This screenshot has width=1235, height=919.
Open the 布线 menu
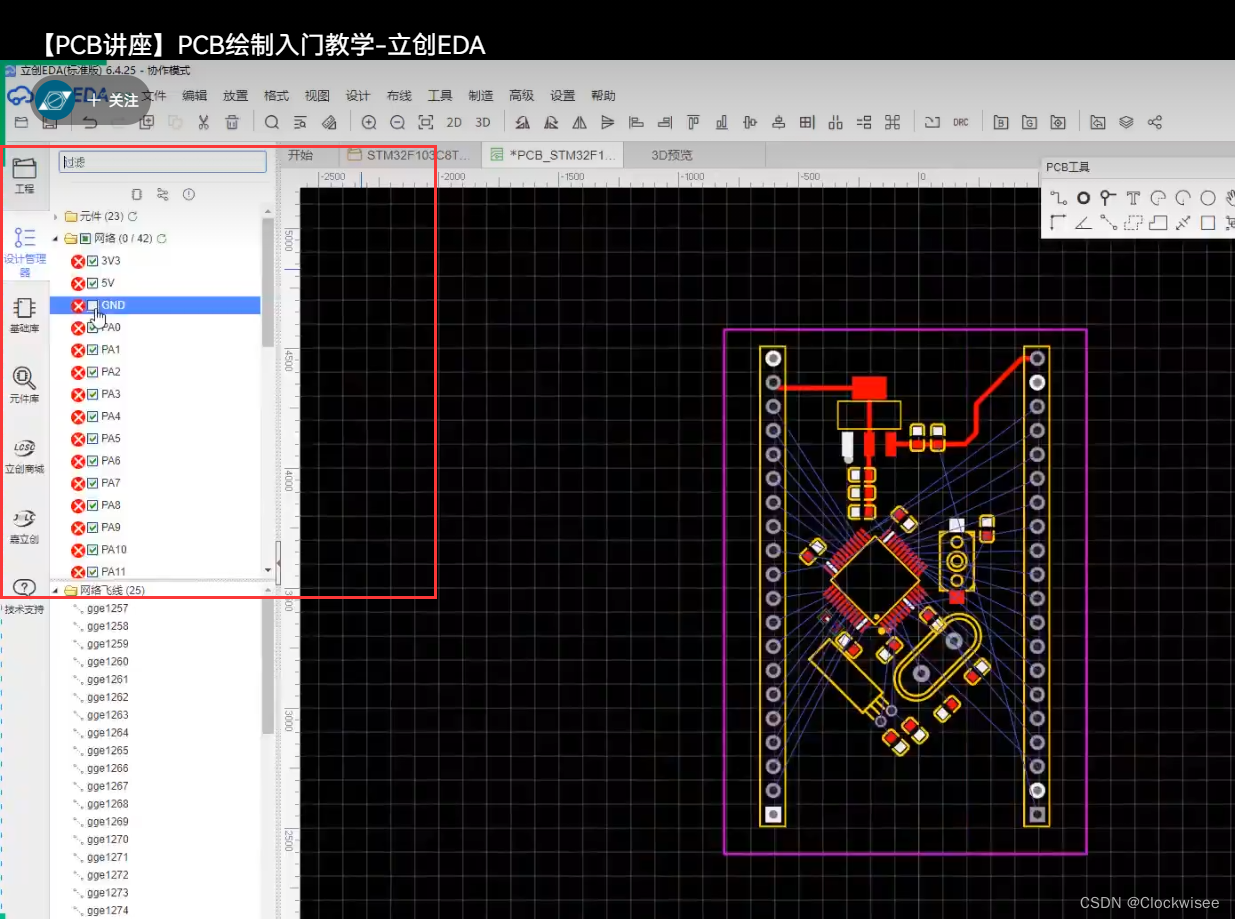[x=399, y=96]
